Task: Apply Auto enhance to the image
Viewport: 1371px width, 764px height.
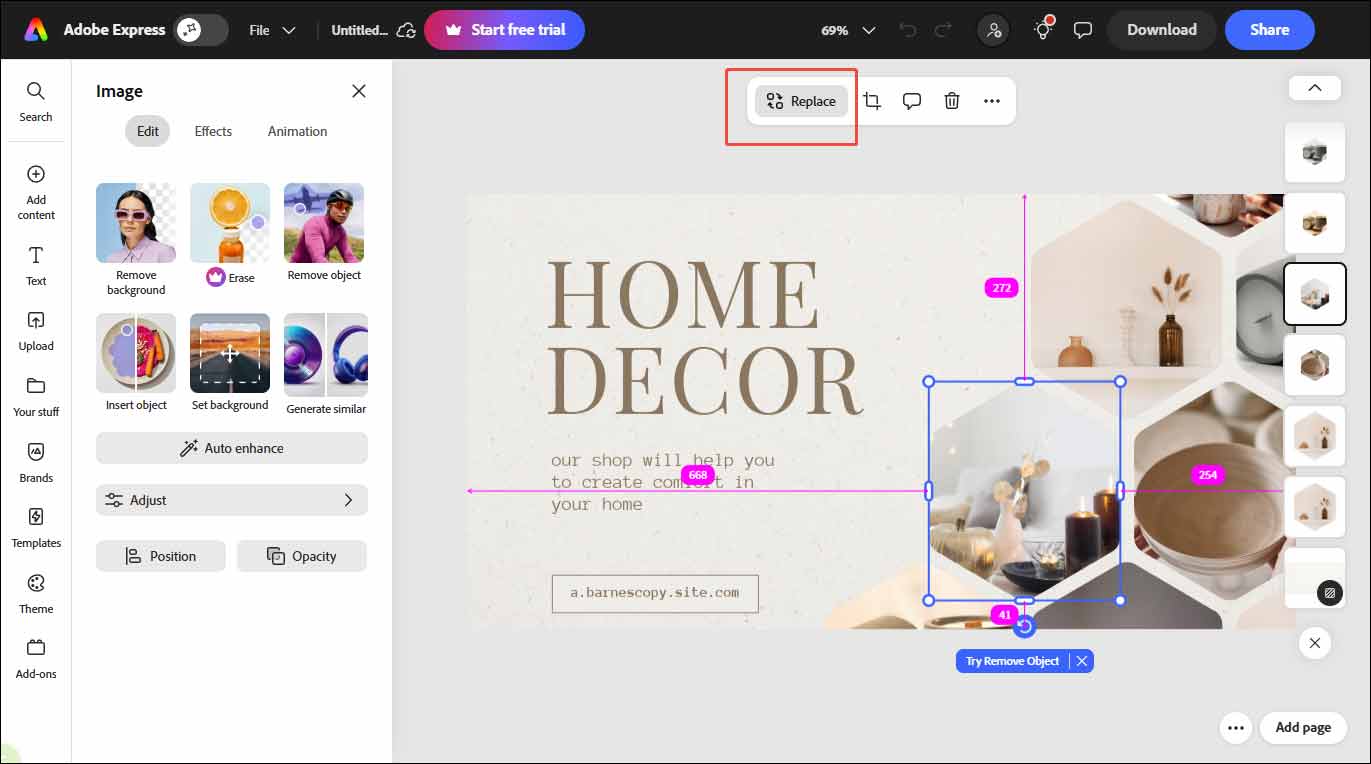Action: (231, 447)
